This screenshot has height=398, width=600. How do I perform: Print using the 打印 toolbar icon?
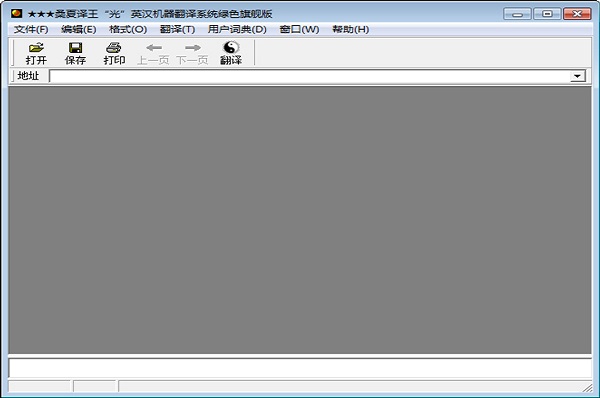pos(114,53)
